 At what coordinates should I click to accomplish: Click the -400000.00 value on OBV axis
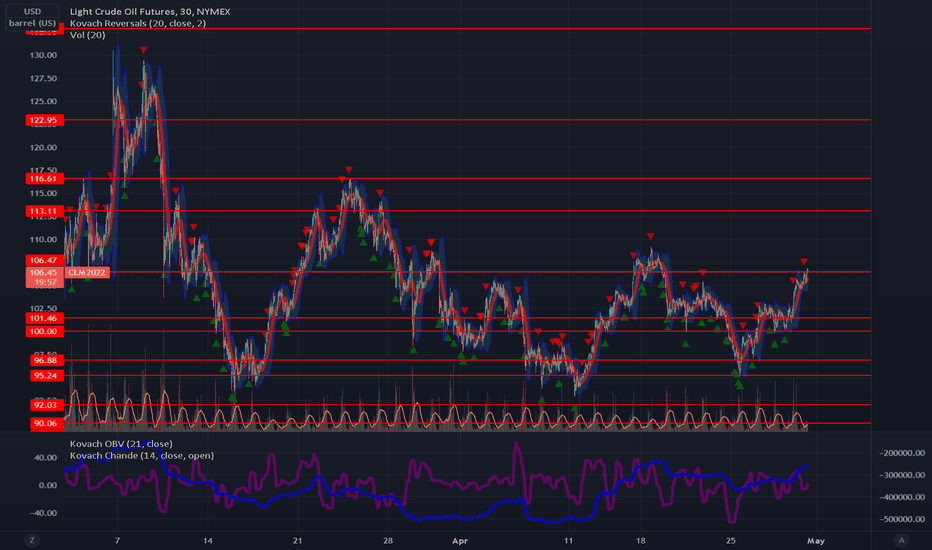pos(902,497)
